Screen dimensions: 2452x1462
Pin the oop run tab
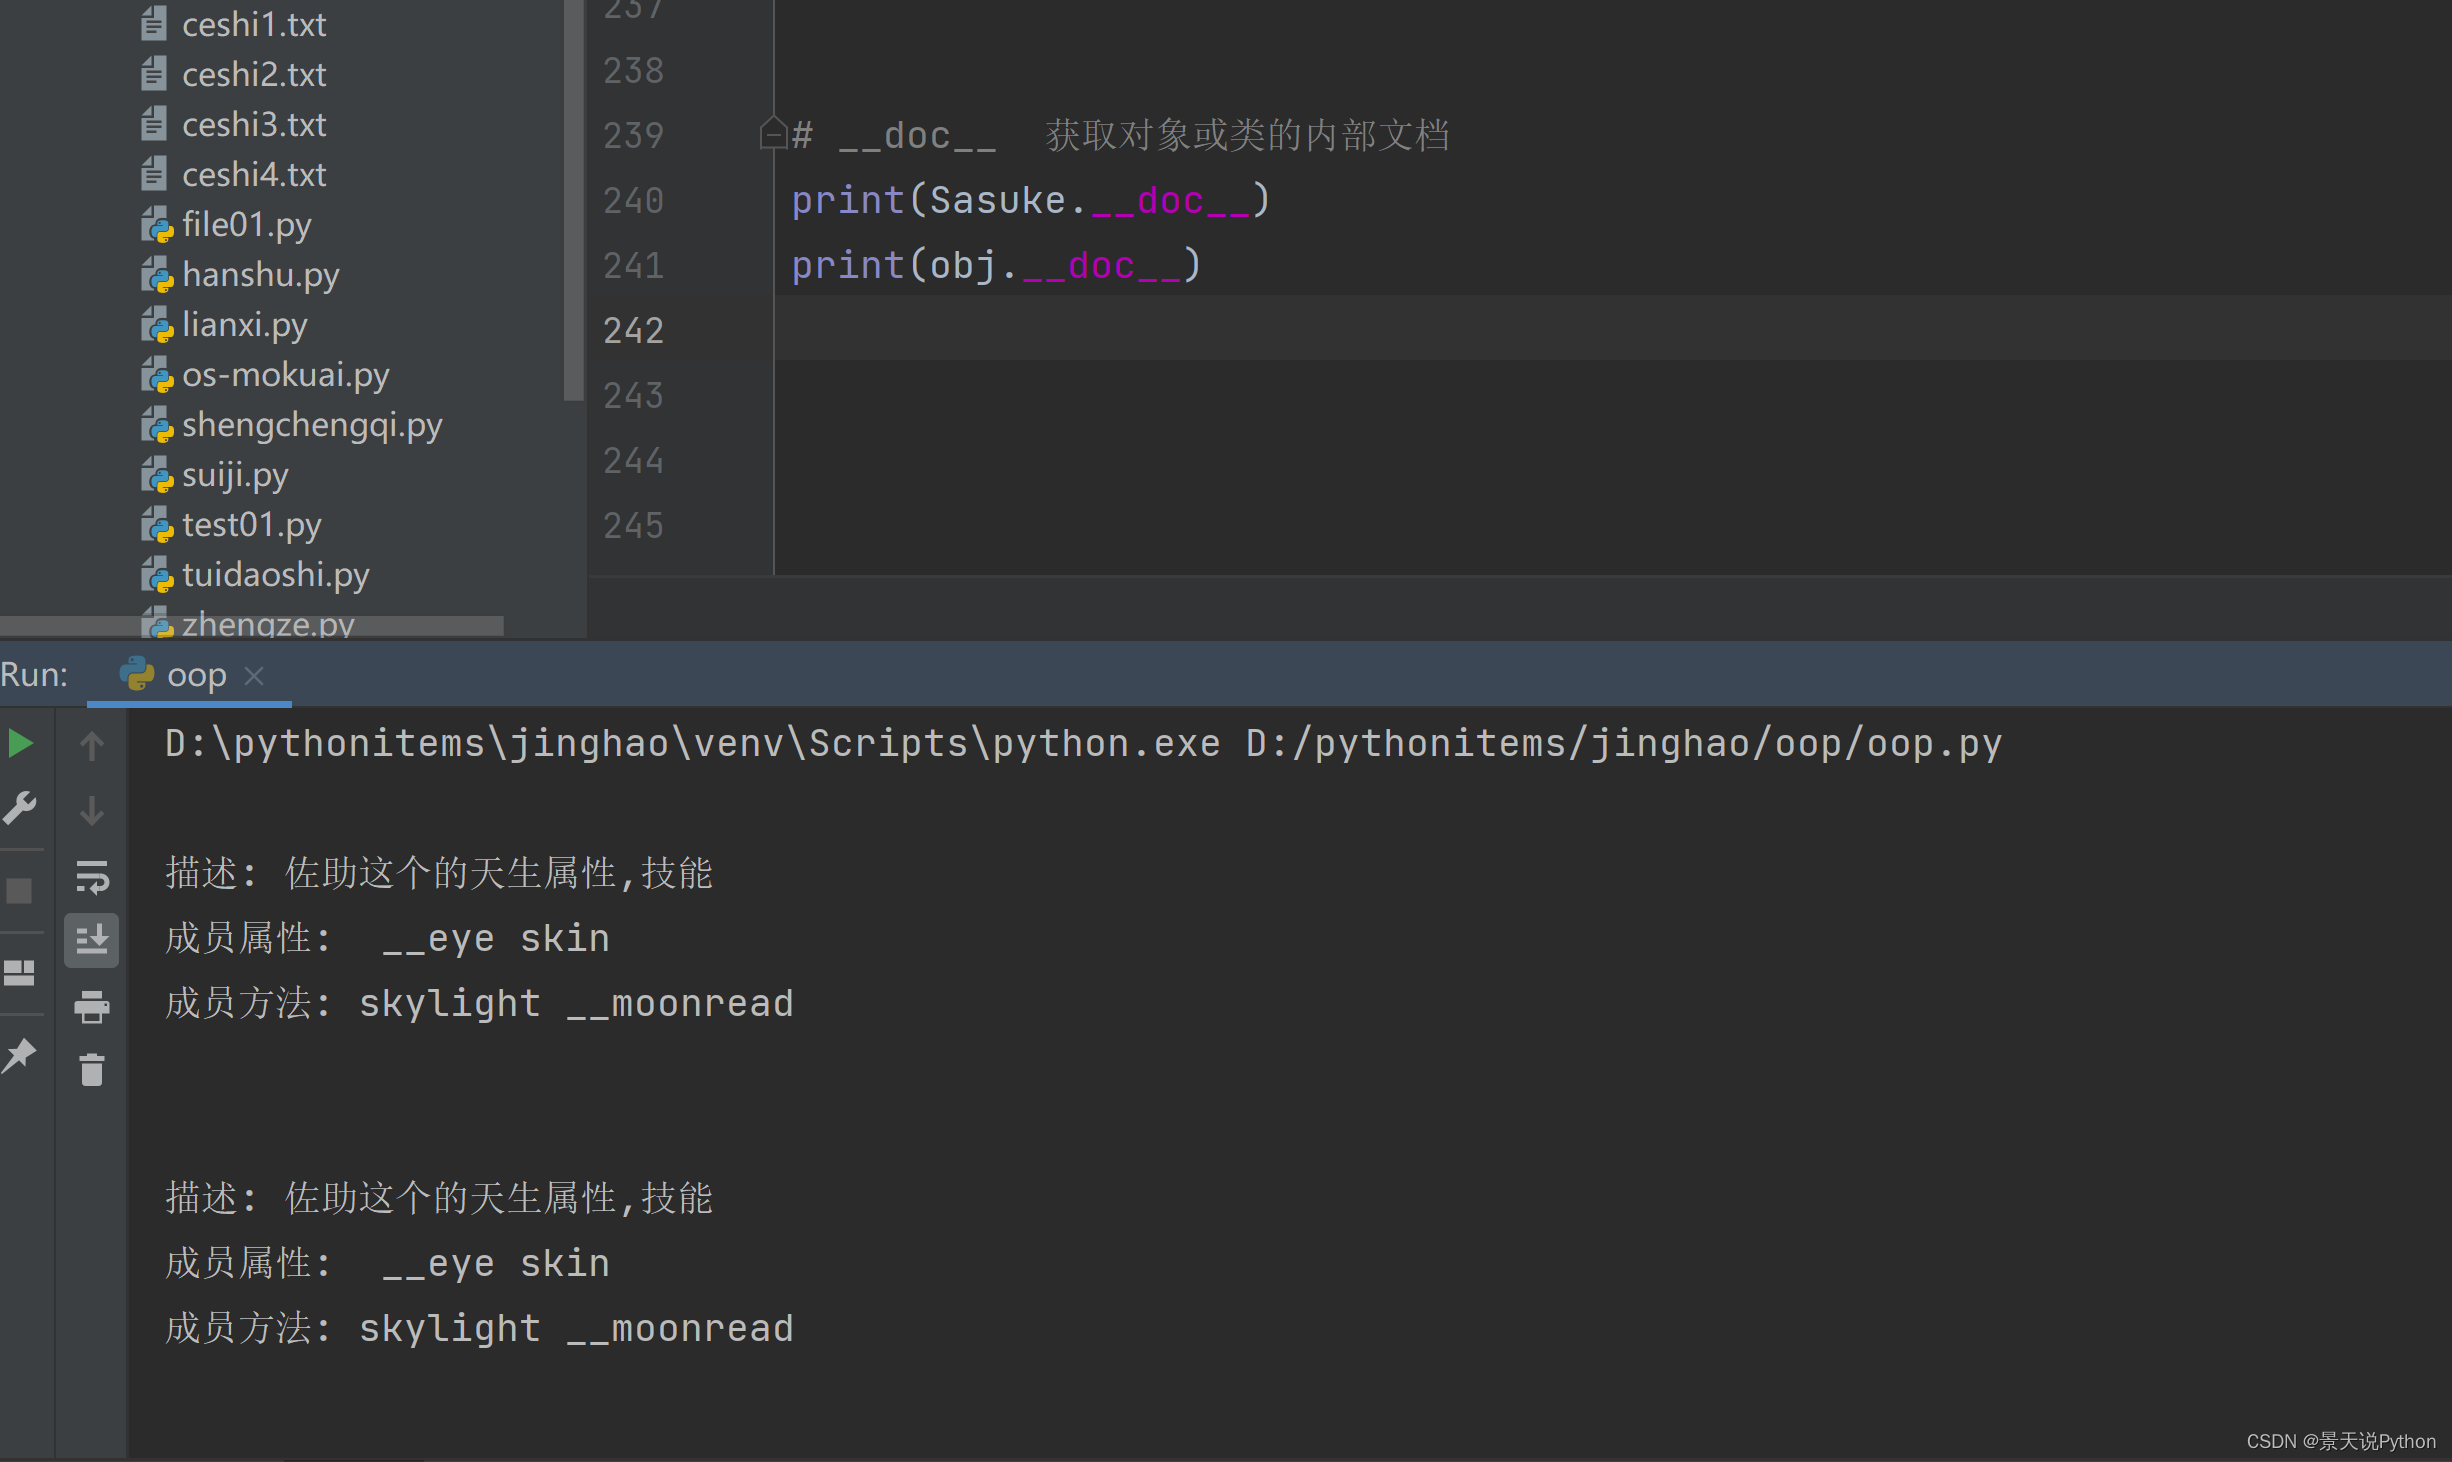click(x=20, y=1055)
